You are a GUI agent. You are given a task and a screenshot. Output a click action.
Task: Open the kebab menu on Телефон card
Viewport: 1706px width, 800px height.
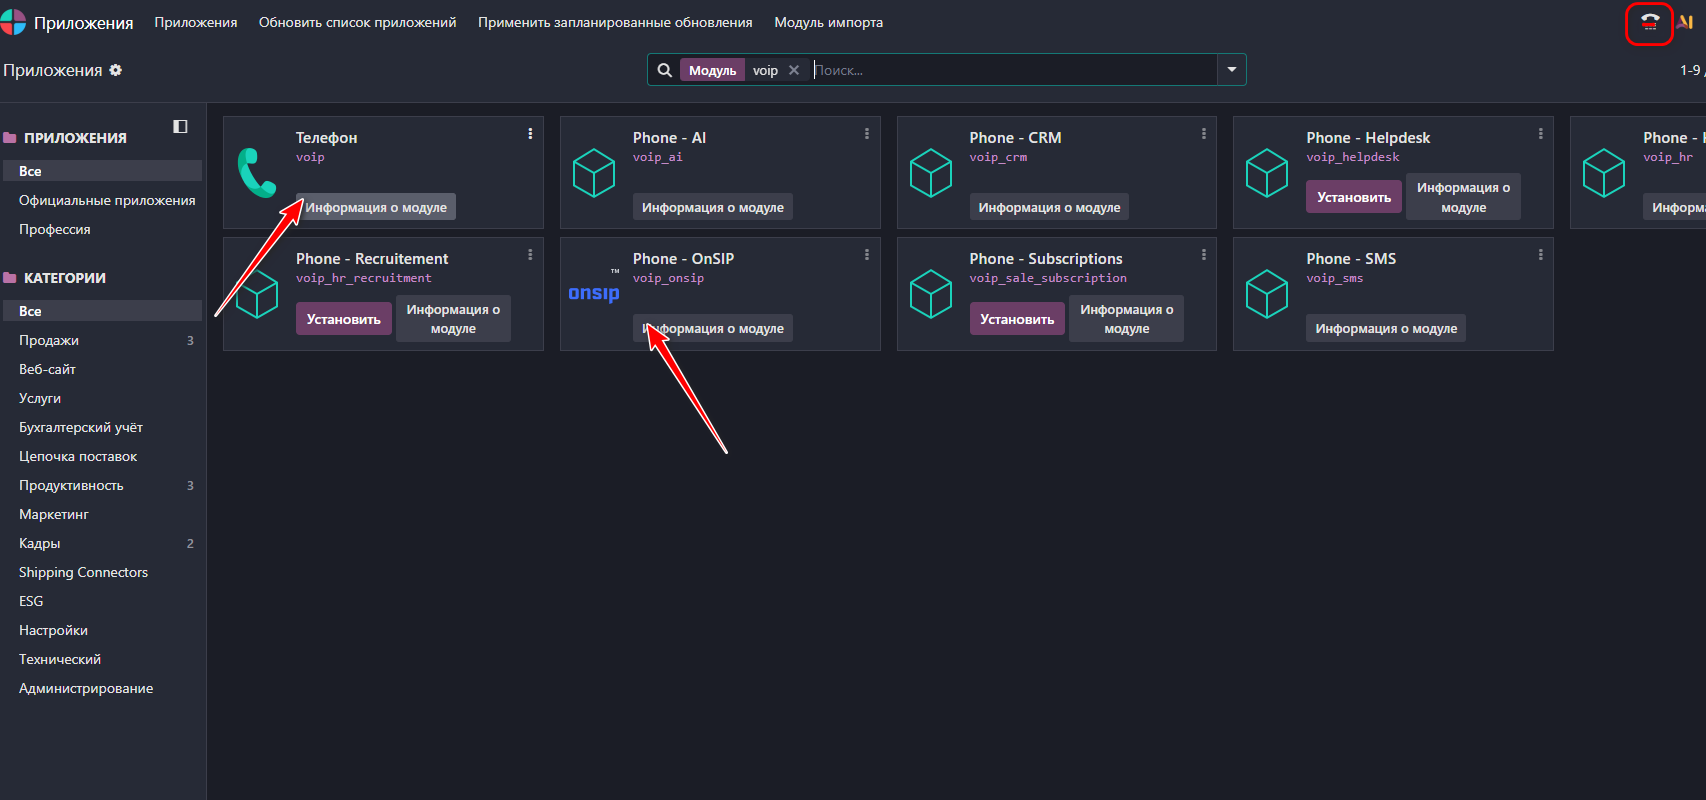530,134
